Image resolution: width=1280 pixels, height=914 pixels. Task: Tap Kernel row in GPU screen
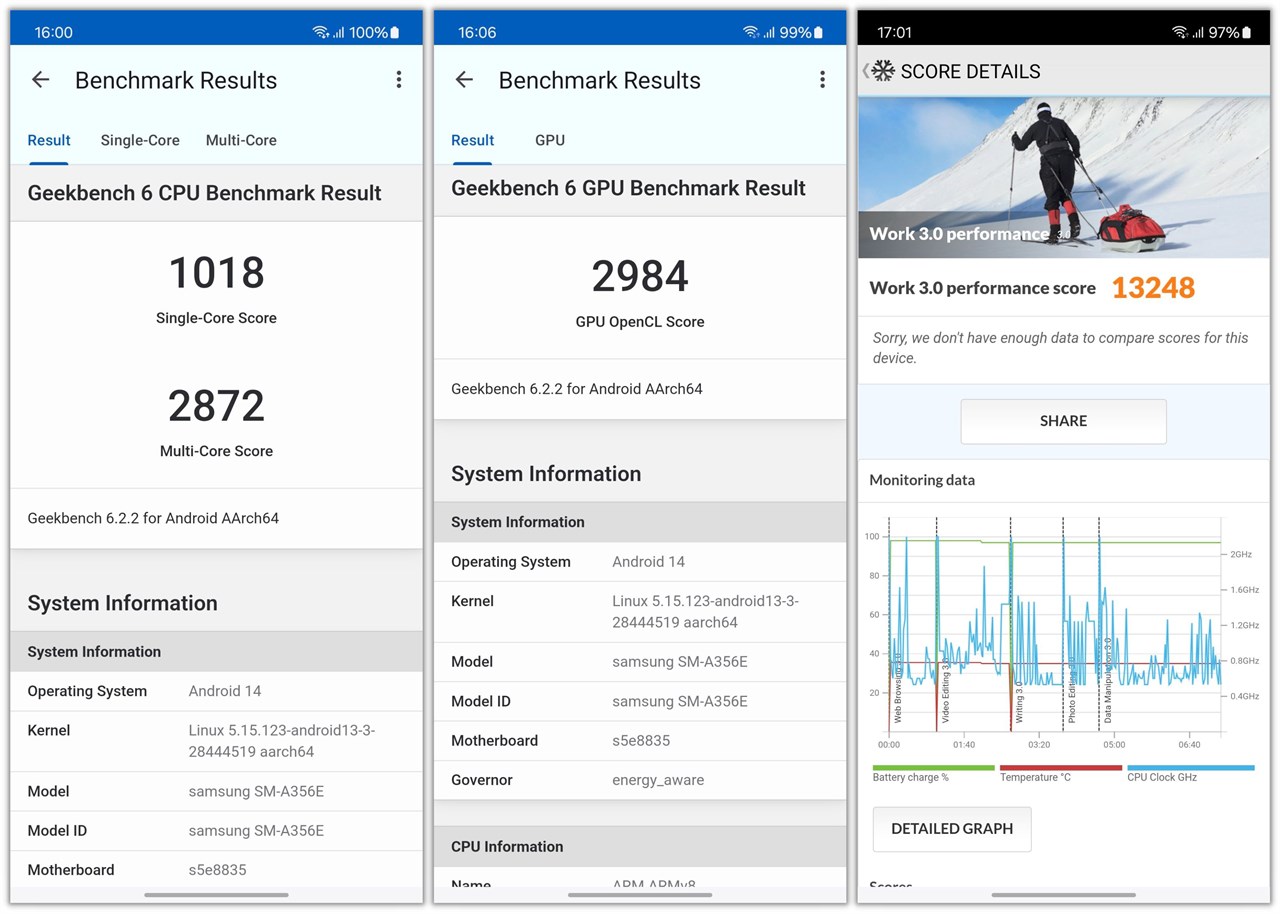coord(640,612)
